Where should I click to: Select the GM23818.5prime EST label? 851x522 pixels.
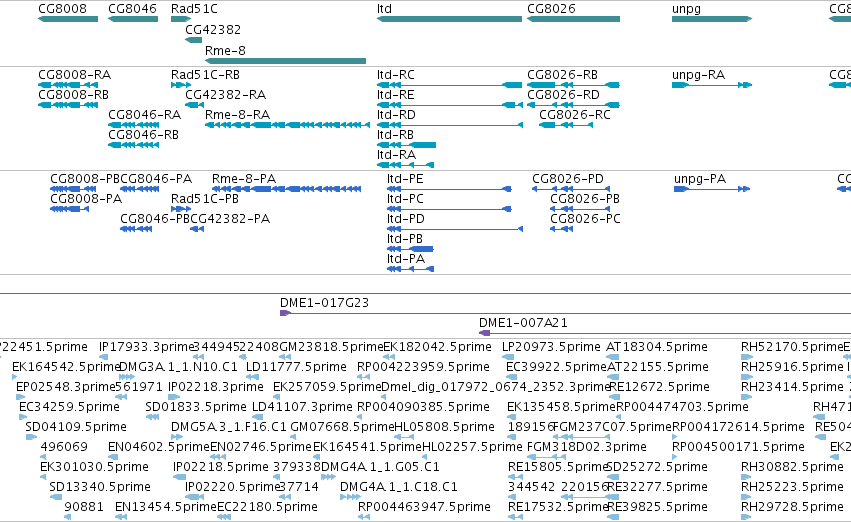coord(331,347)
